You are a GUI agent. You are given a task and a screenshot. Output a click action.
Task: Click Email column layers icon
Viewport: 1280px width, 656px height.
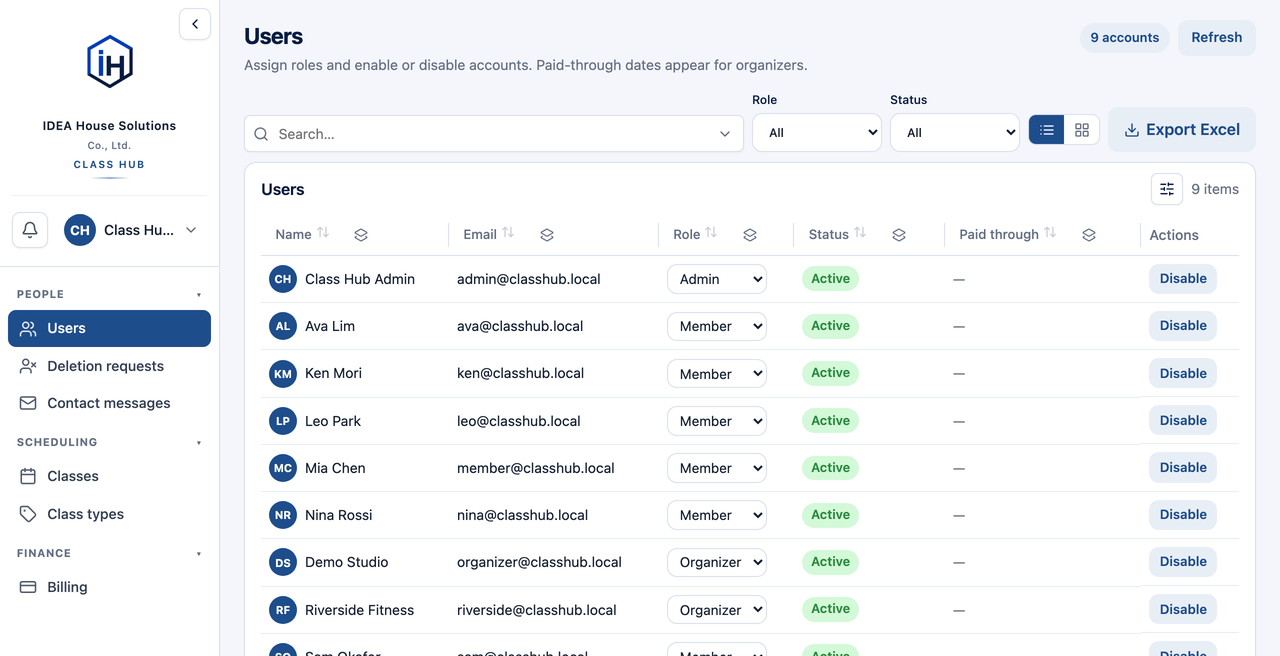[x=547, y=235]
